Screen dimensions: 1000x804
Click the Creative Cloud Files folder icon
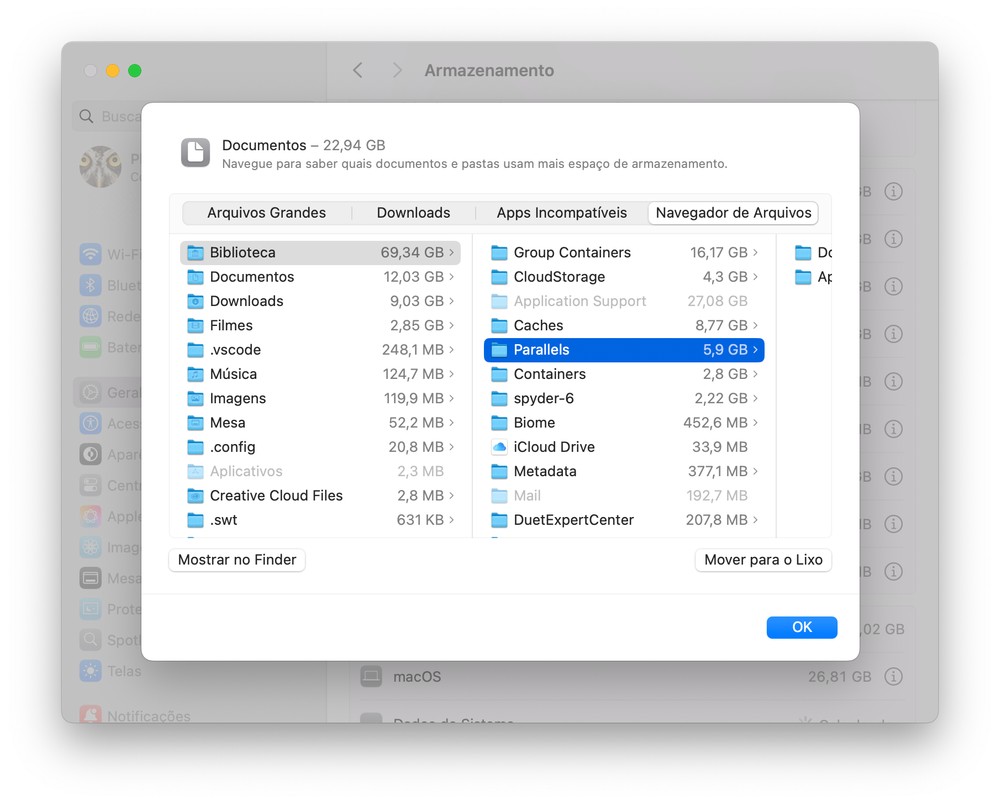point(195,496)
